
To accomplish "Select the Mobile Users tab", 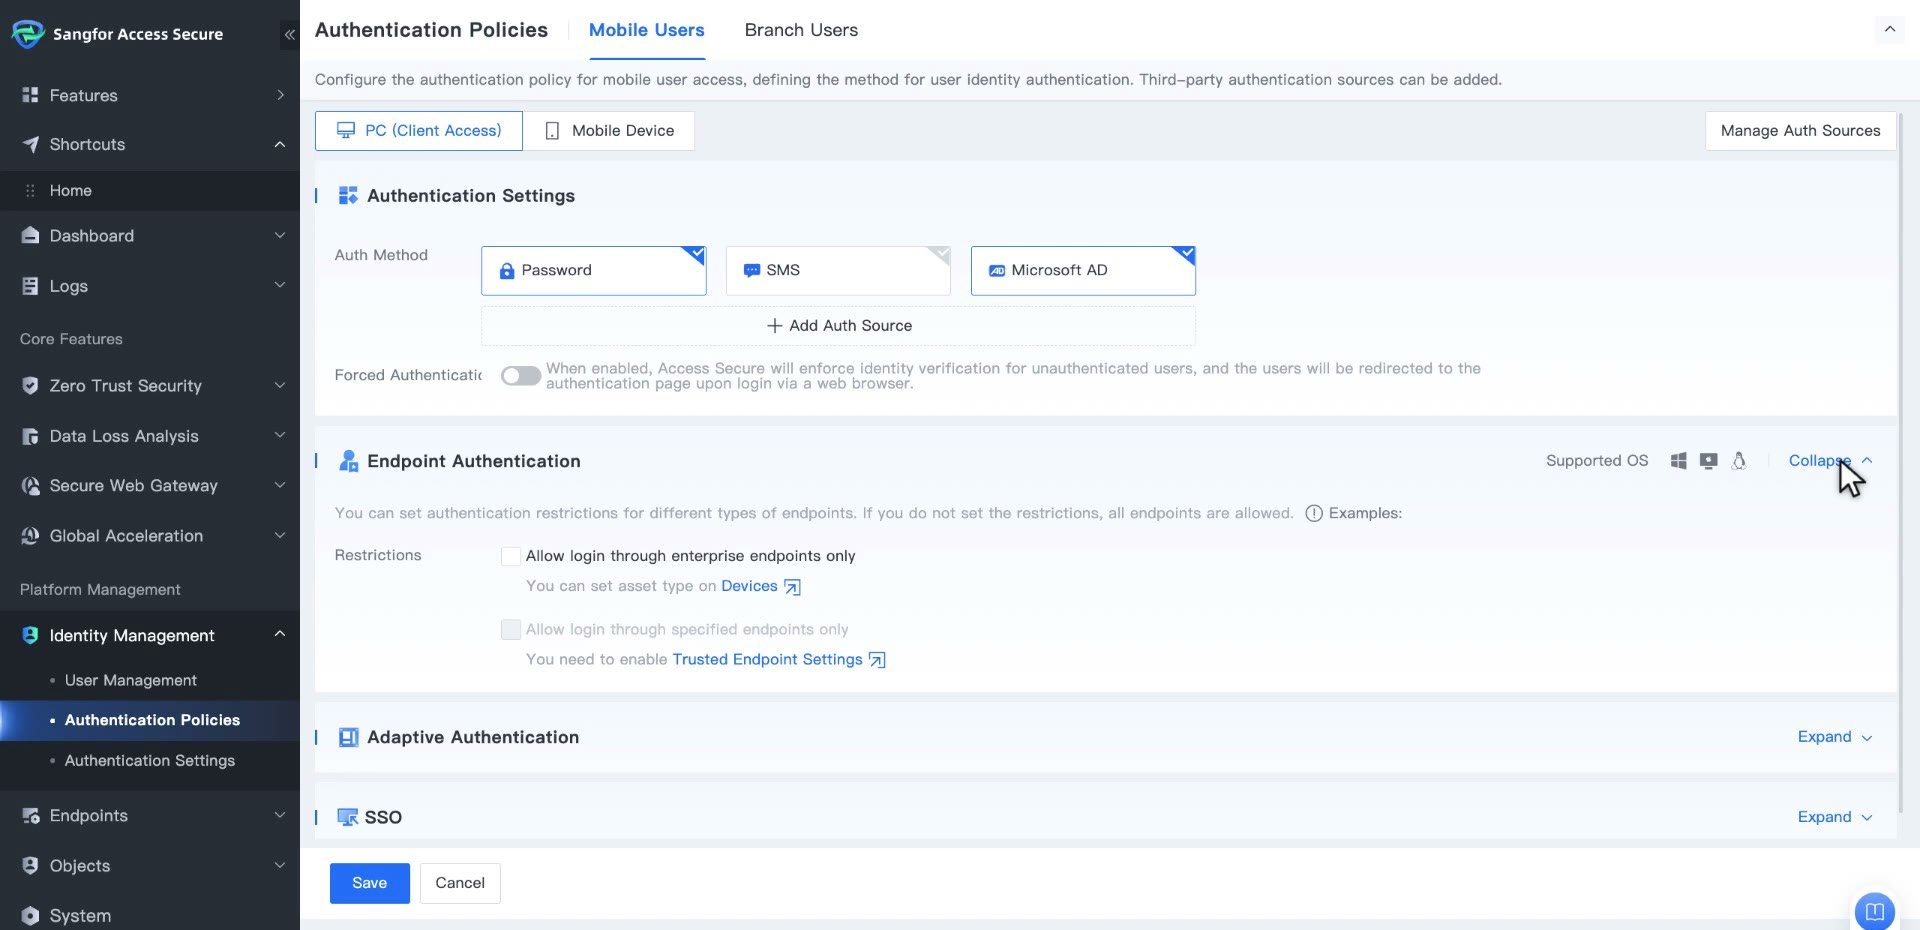I will [646, 30].
